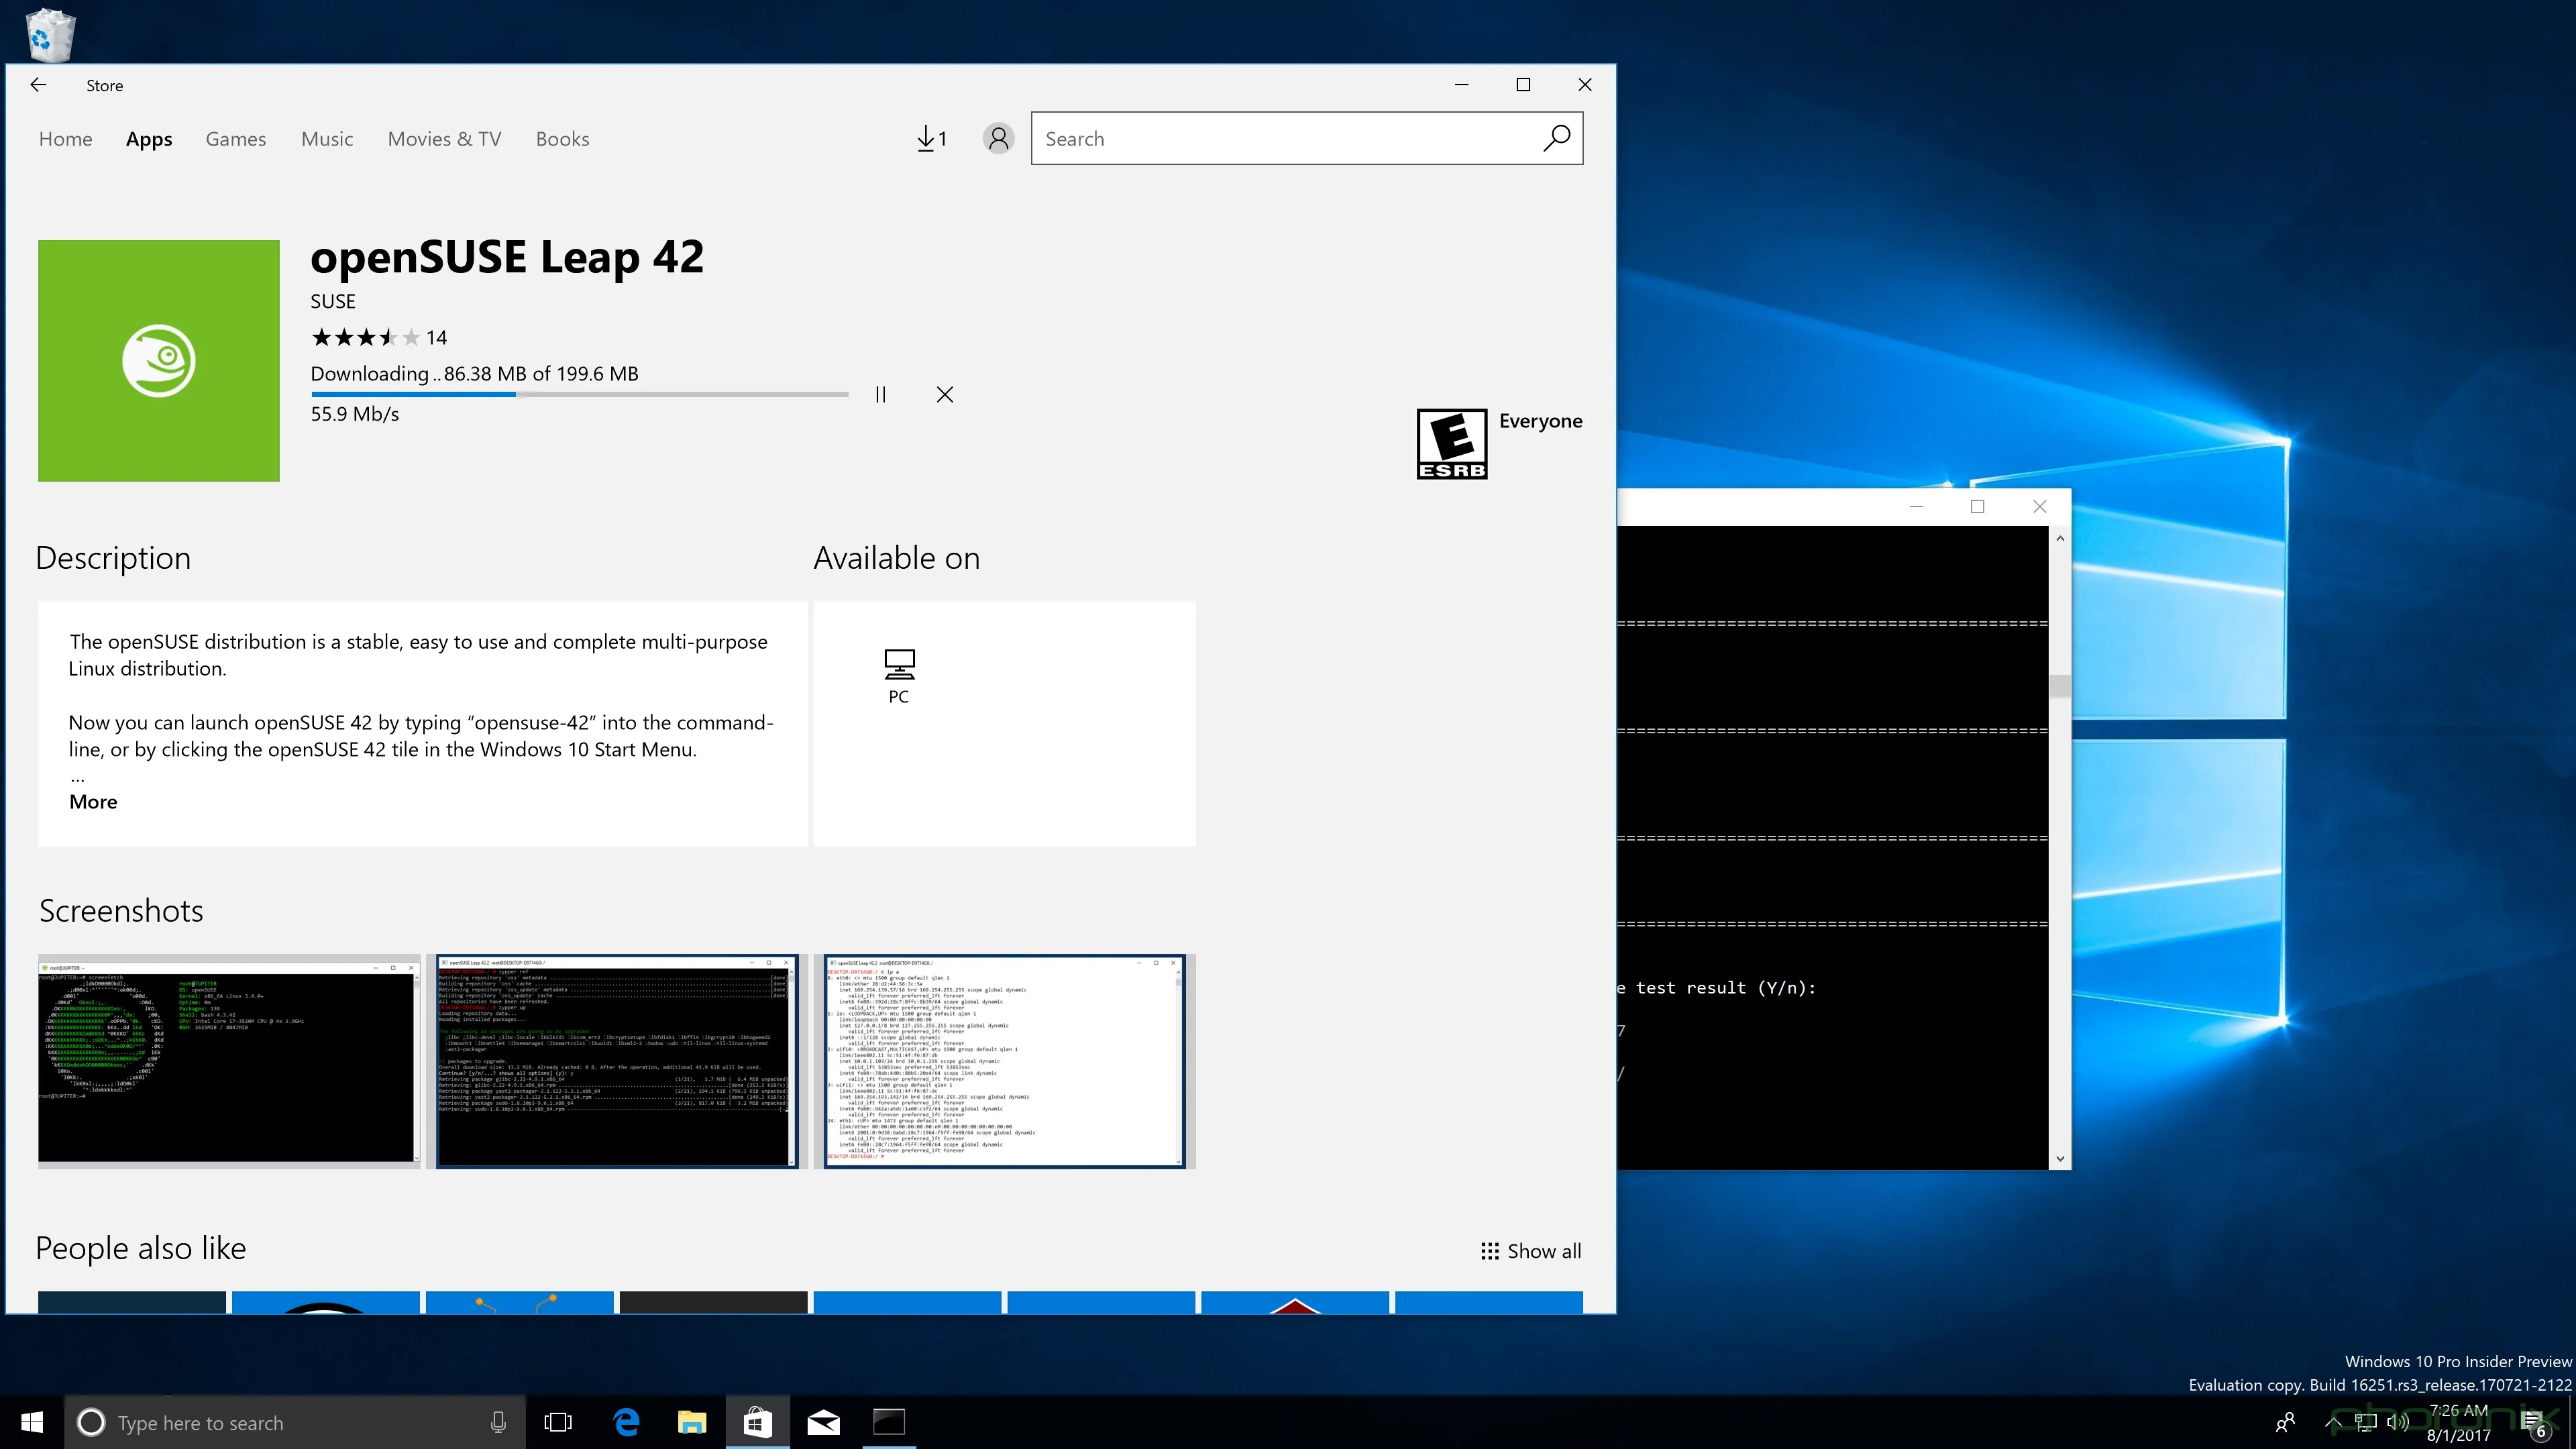Cancel the openSUSE download
This screenshot has width=2576, height=1449.
(x=945, y=394)
